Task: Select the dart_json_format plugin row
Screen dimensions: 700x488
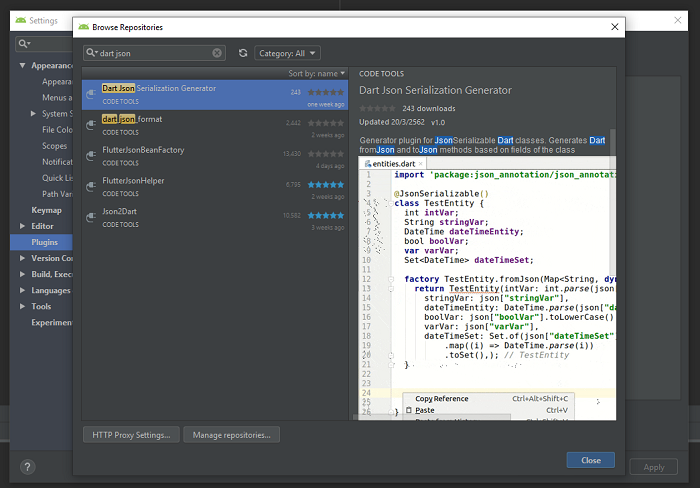Action: click(x=215, y=125)
